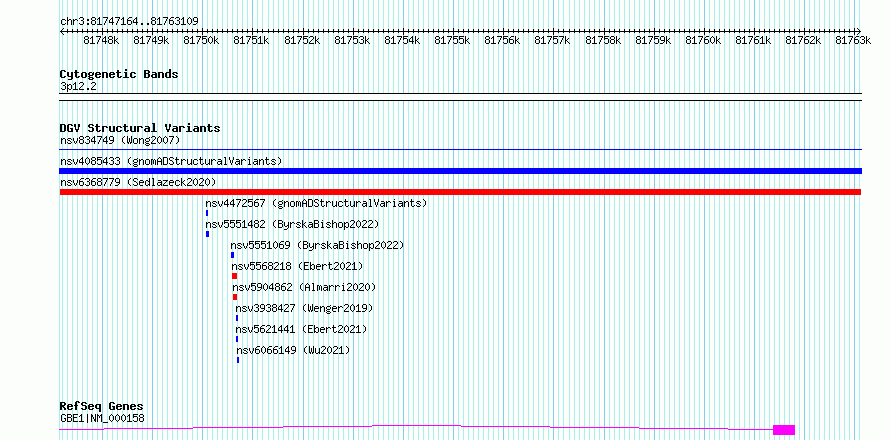Click the 81751k ruler position

pyautogui.click(x=251, y=40)
